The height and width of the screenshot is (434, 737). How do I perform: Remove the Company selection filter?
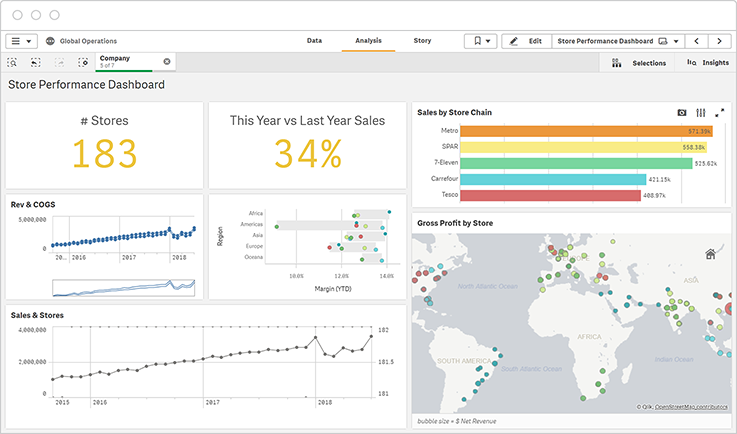click(167, 62)
